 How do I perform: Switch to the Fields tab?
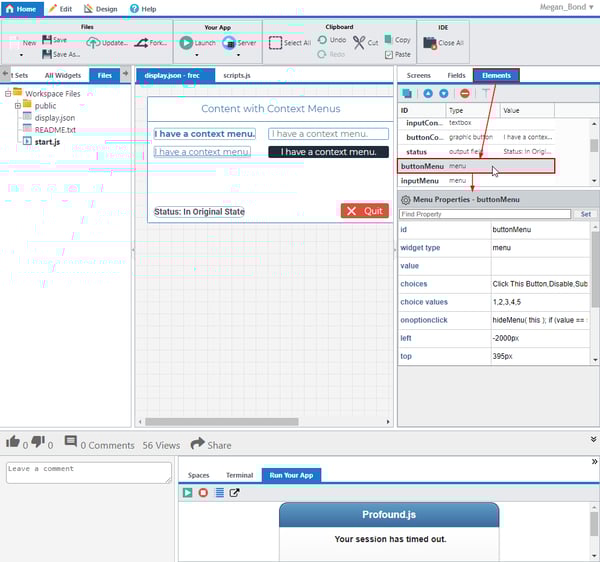pos(456,75)
